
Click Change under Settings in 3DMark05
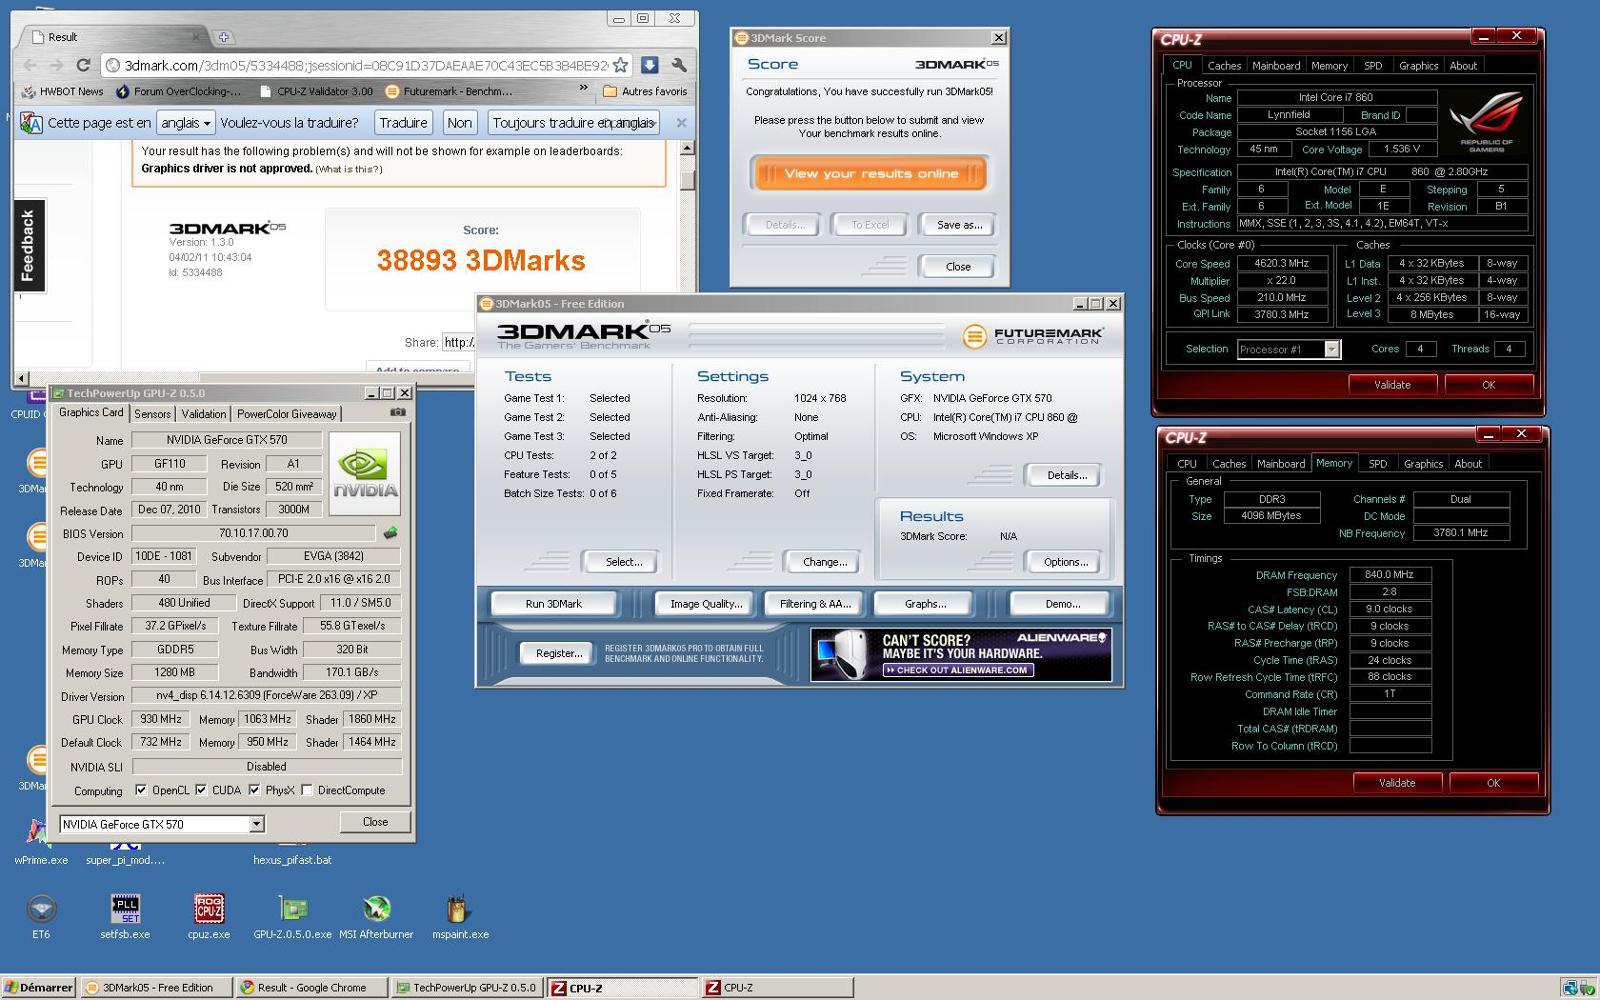tap(824, 562)
